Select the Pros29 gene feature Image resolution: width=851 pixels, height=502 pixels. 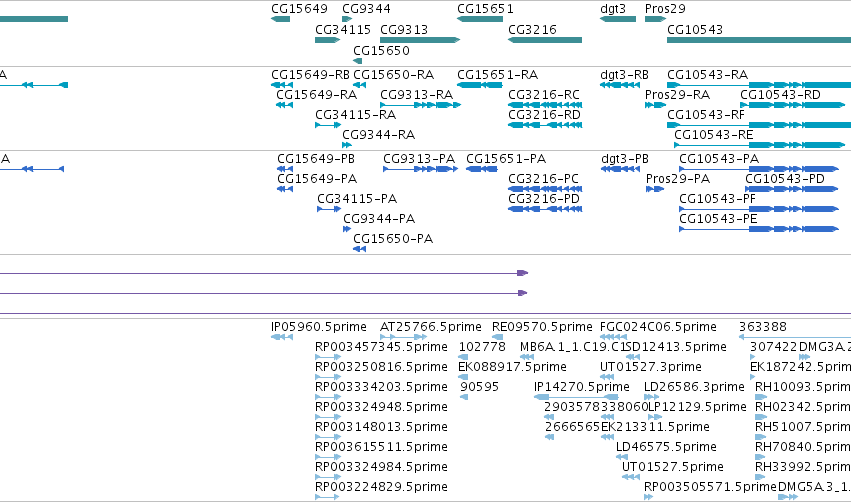(x=655, y=19)
